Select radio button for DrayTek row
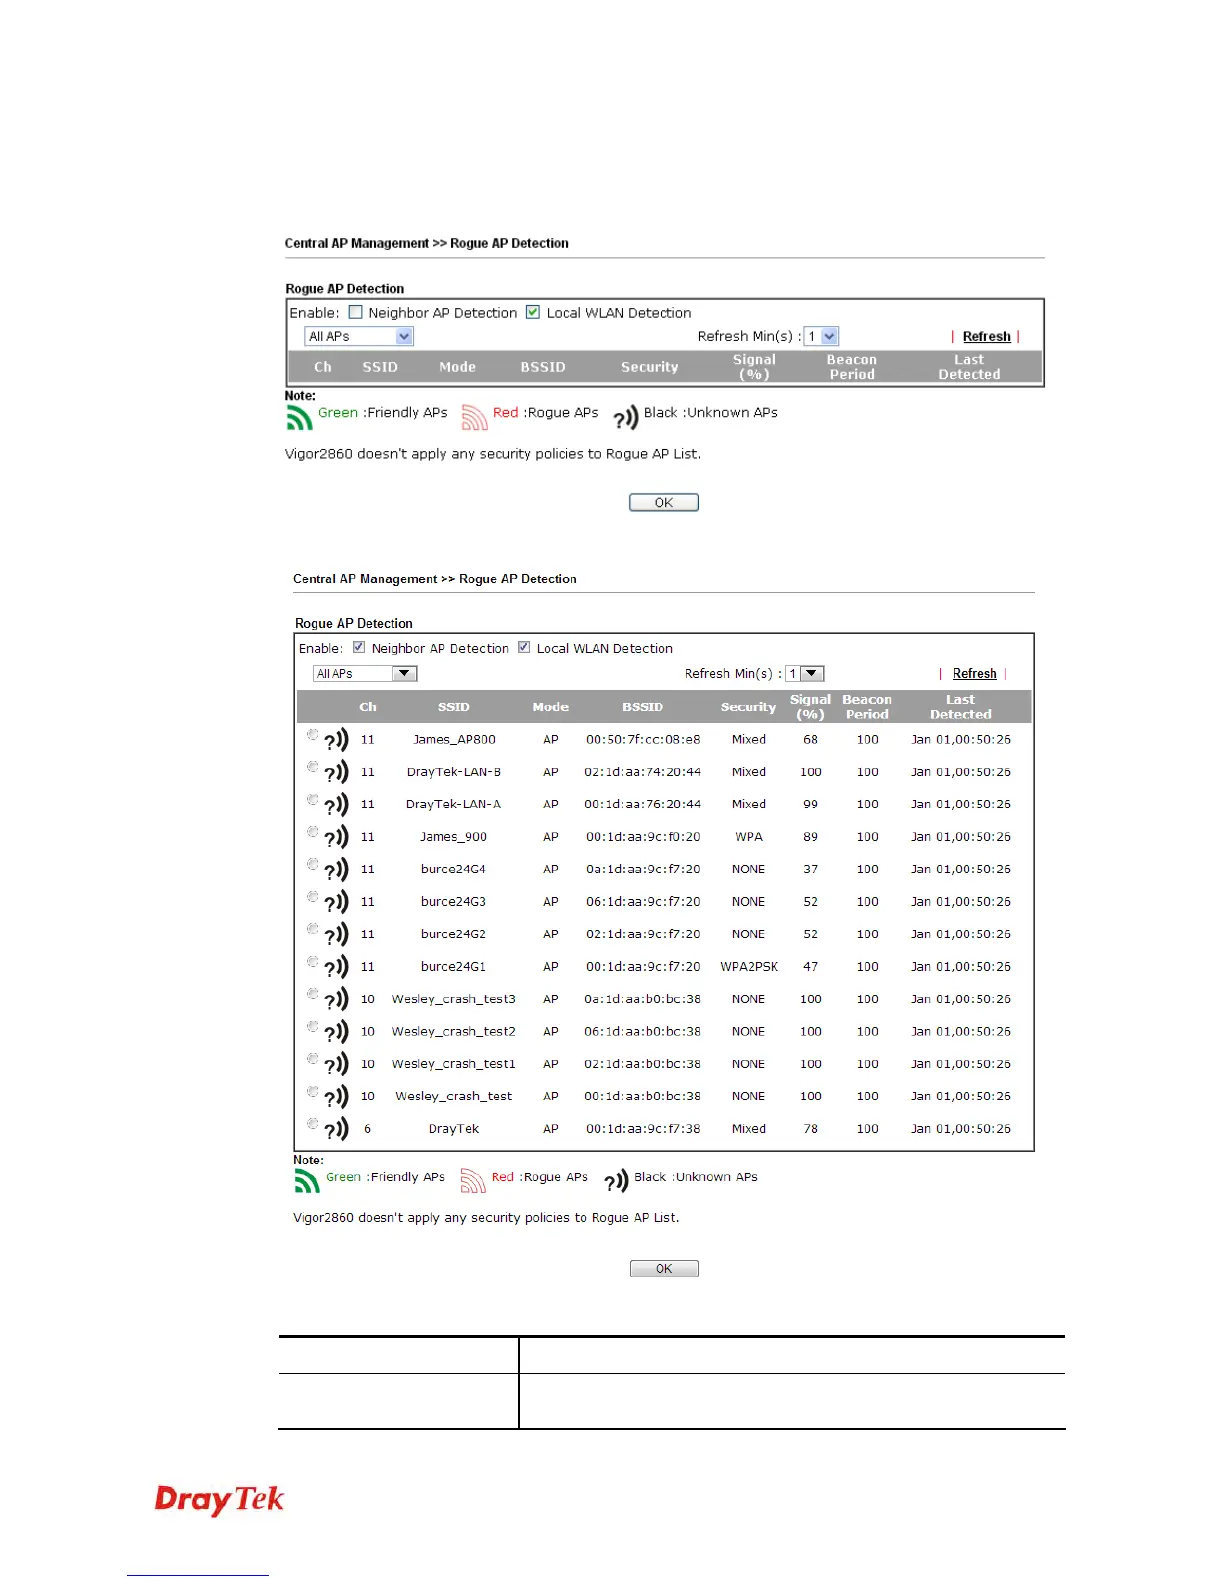This screenshot has height=1584, width=1224. pyautogui.click(x=312, y=1123)
